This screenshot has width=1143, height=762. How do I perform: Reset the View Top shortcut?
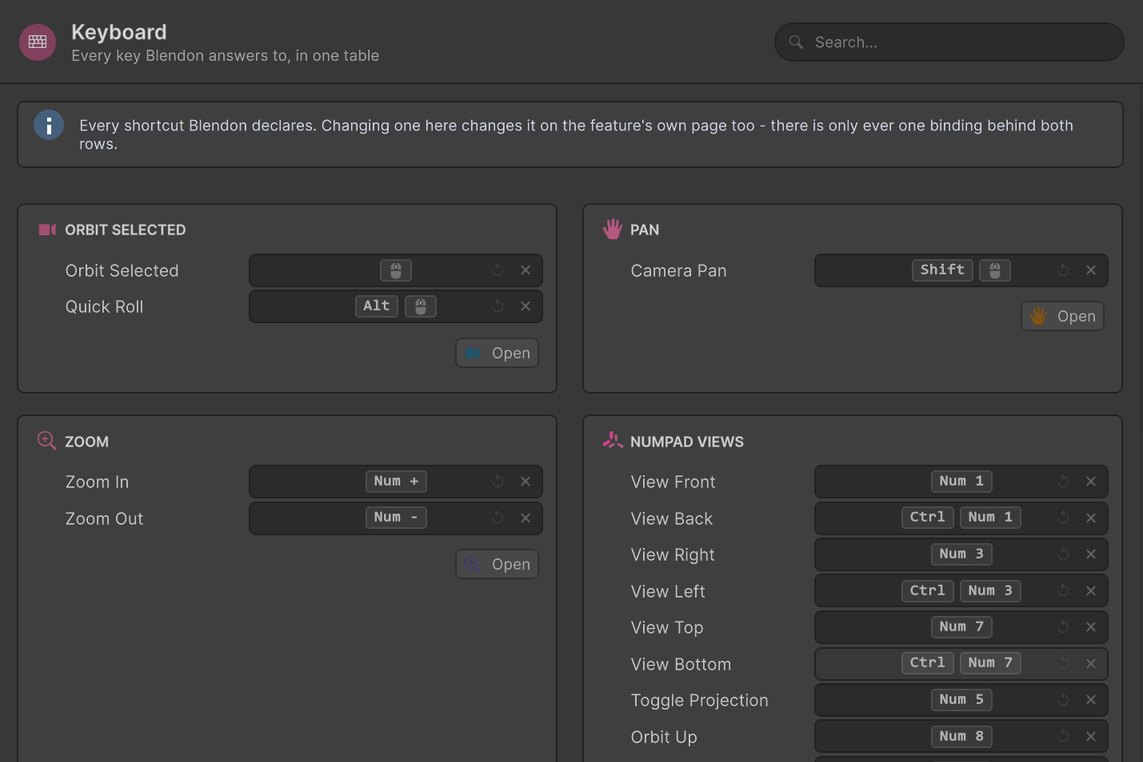point(1064,627)
